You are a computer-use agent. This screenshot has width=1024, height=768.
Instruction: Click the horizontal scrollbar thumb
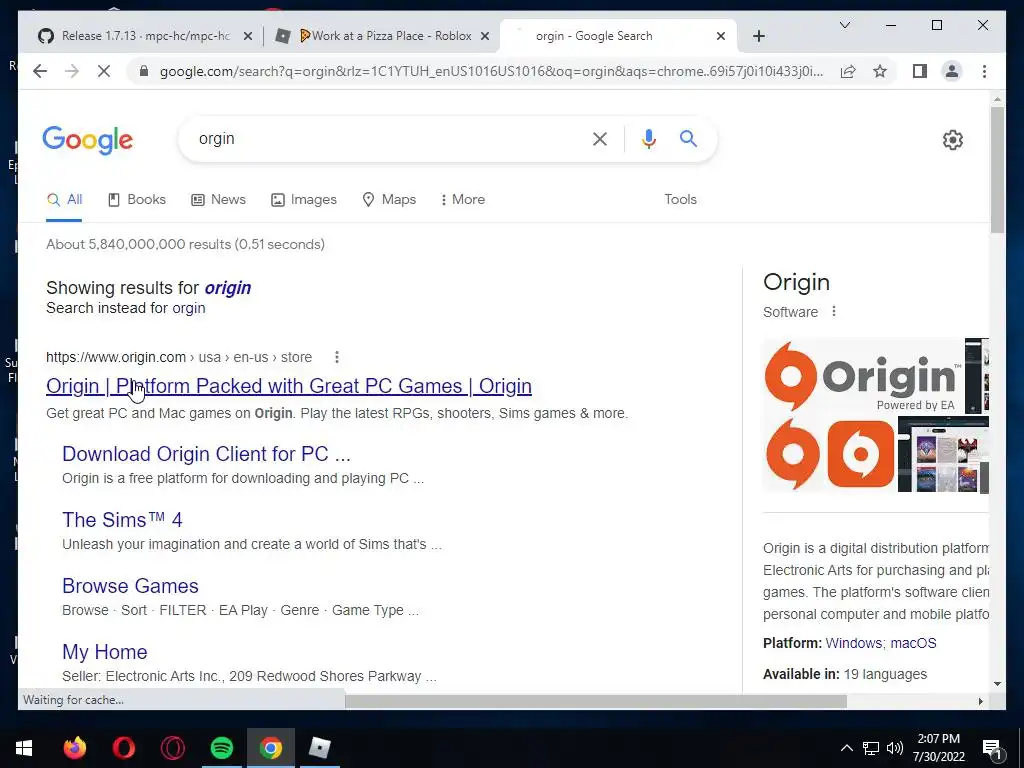pyautogui.click(x=596, y=701)
